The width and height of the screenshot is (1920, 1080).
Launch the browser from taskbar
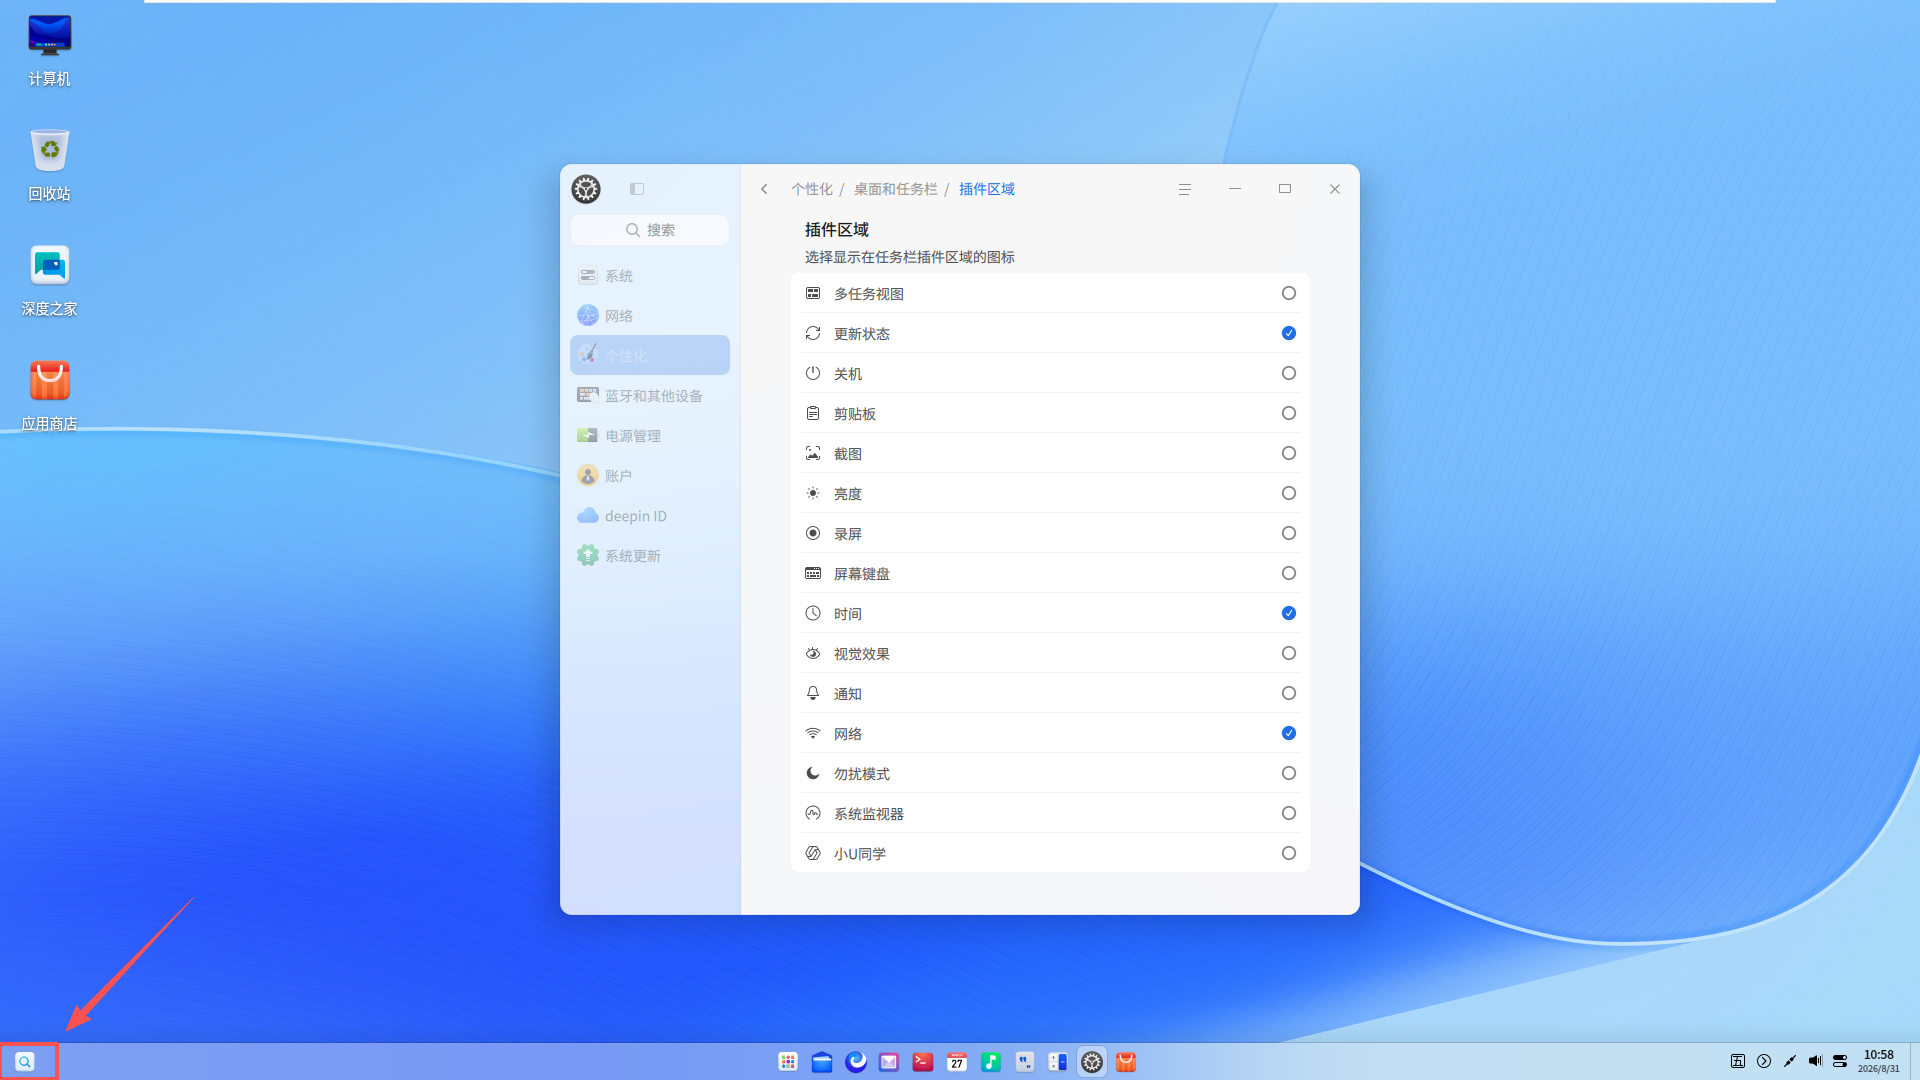click(x=856, y=1062)
